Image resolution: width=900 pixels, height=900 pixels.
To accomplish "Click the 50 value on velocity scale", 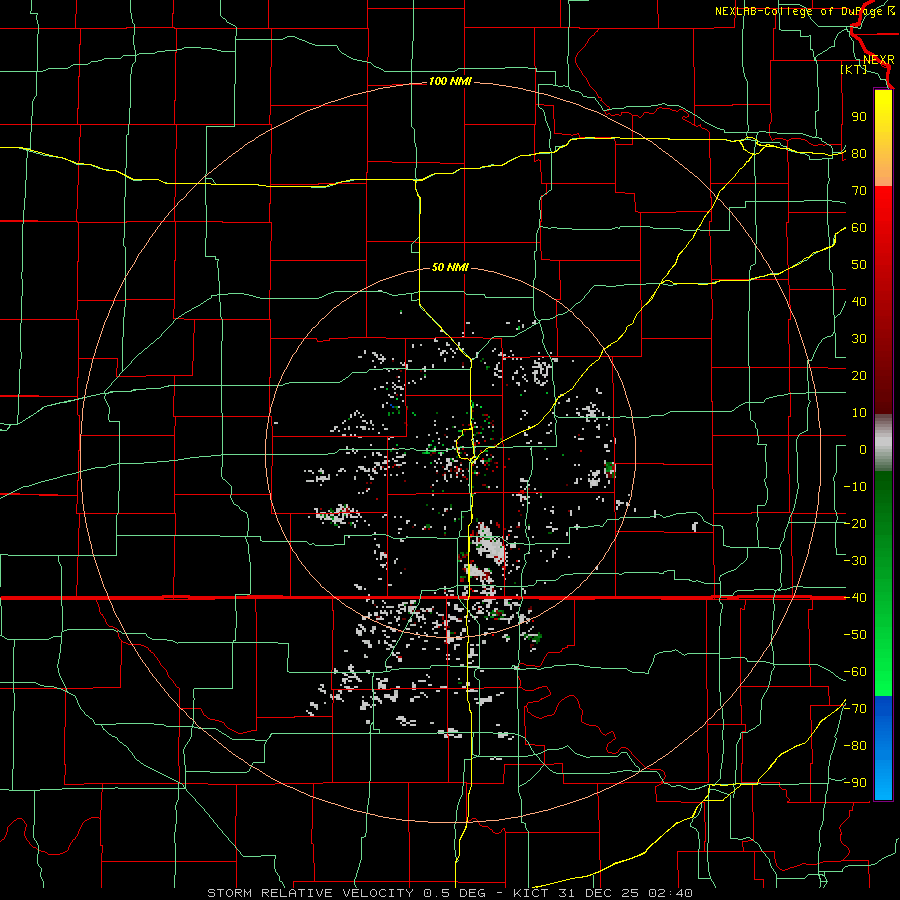I will 859,265.
